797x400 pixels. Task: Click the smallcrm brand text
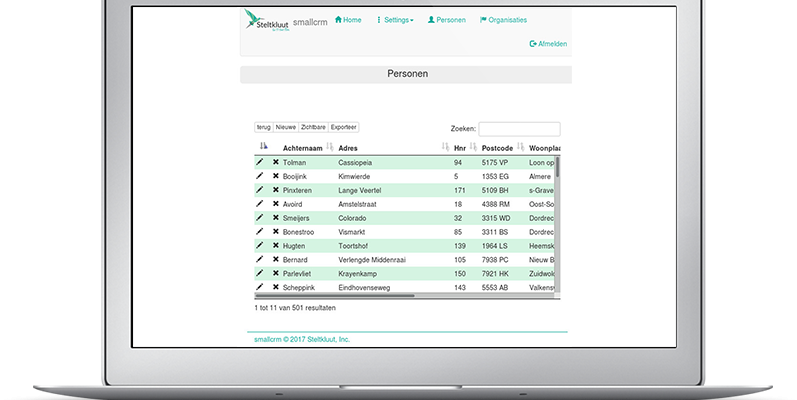coord(310,22)
